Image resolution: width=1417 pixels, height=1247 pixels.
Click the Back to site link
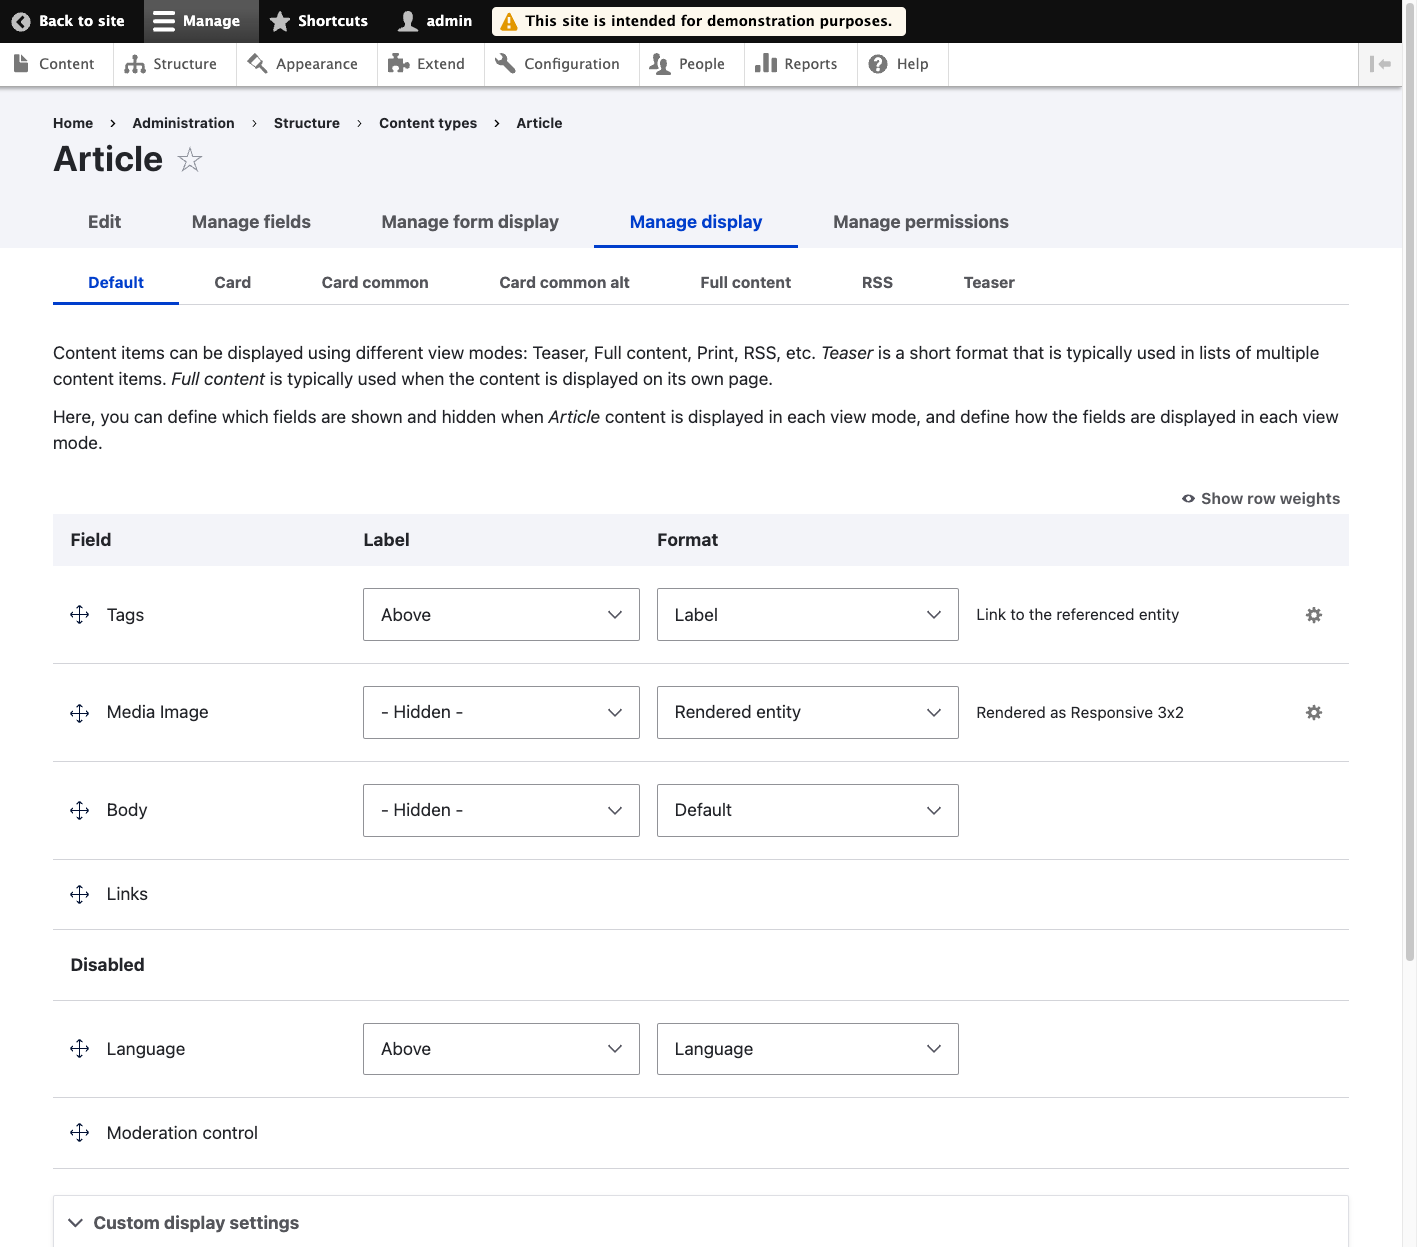[70, 20]
